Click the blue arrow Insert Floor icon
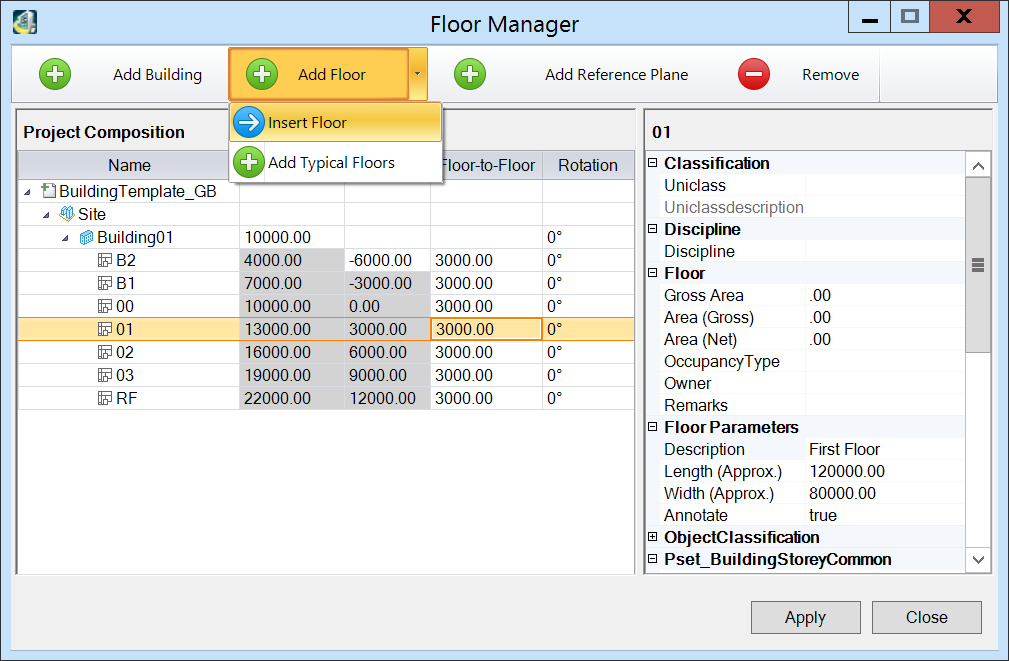This screenshot has height=661, width=1009. tap(249, 122)
